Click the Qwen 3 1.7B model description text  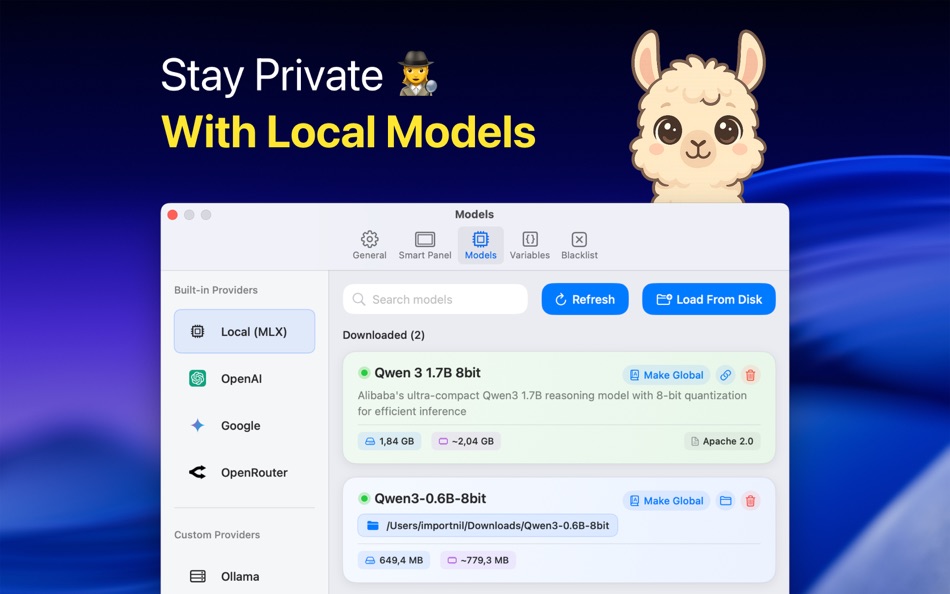point(552,403)
